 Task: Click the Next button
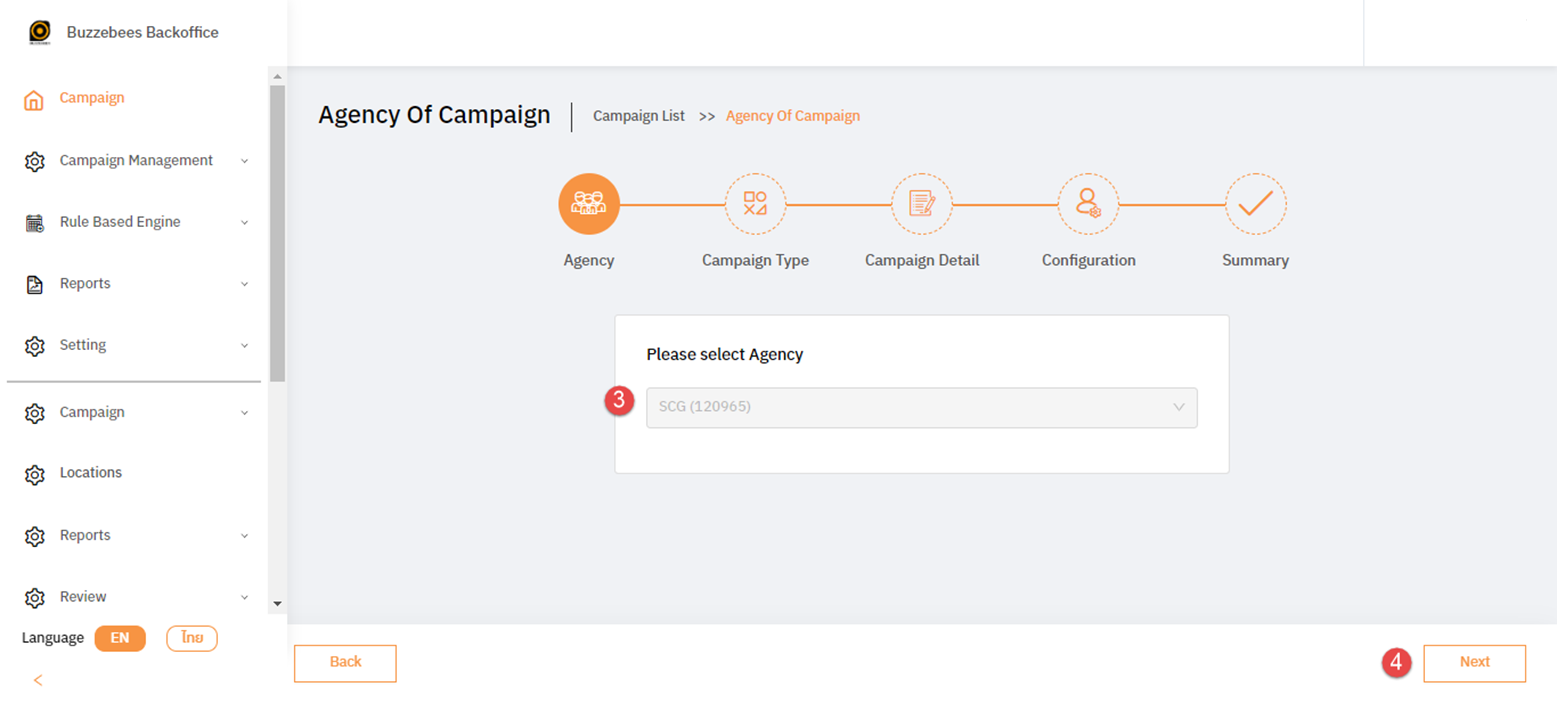(x=1474, y=662)
